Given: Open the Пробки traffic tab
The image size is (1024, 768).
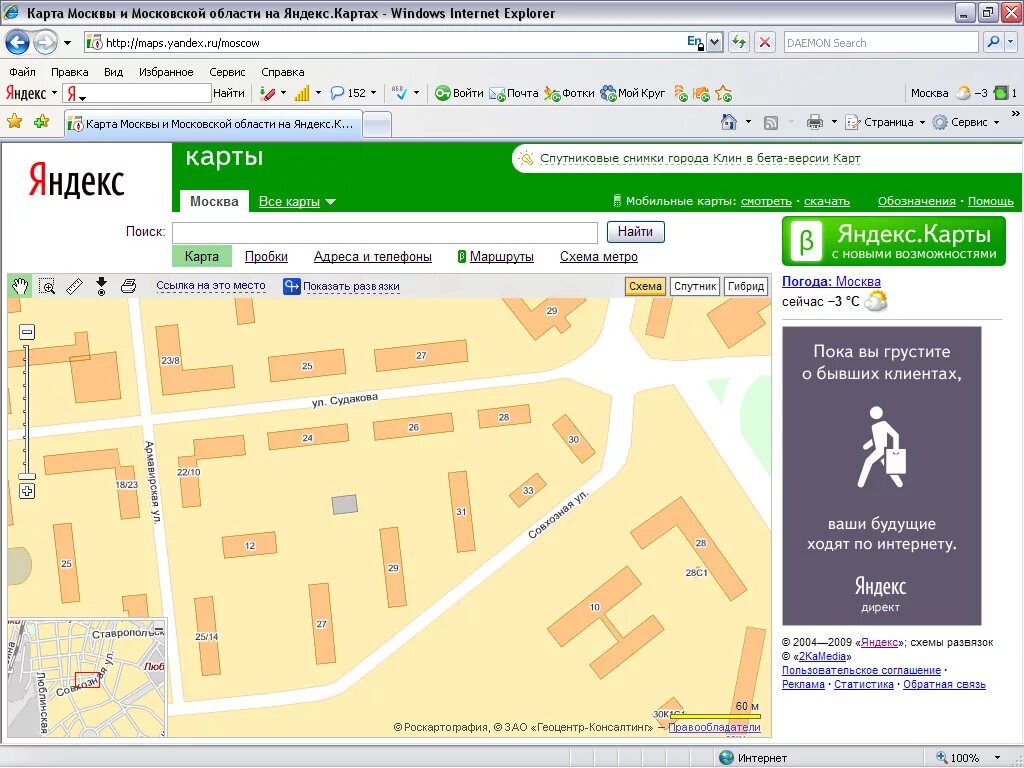Looking at the screenshot, I should [x=266, y=257].
